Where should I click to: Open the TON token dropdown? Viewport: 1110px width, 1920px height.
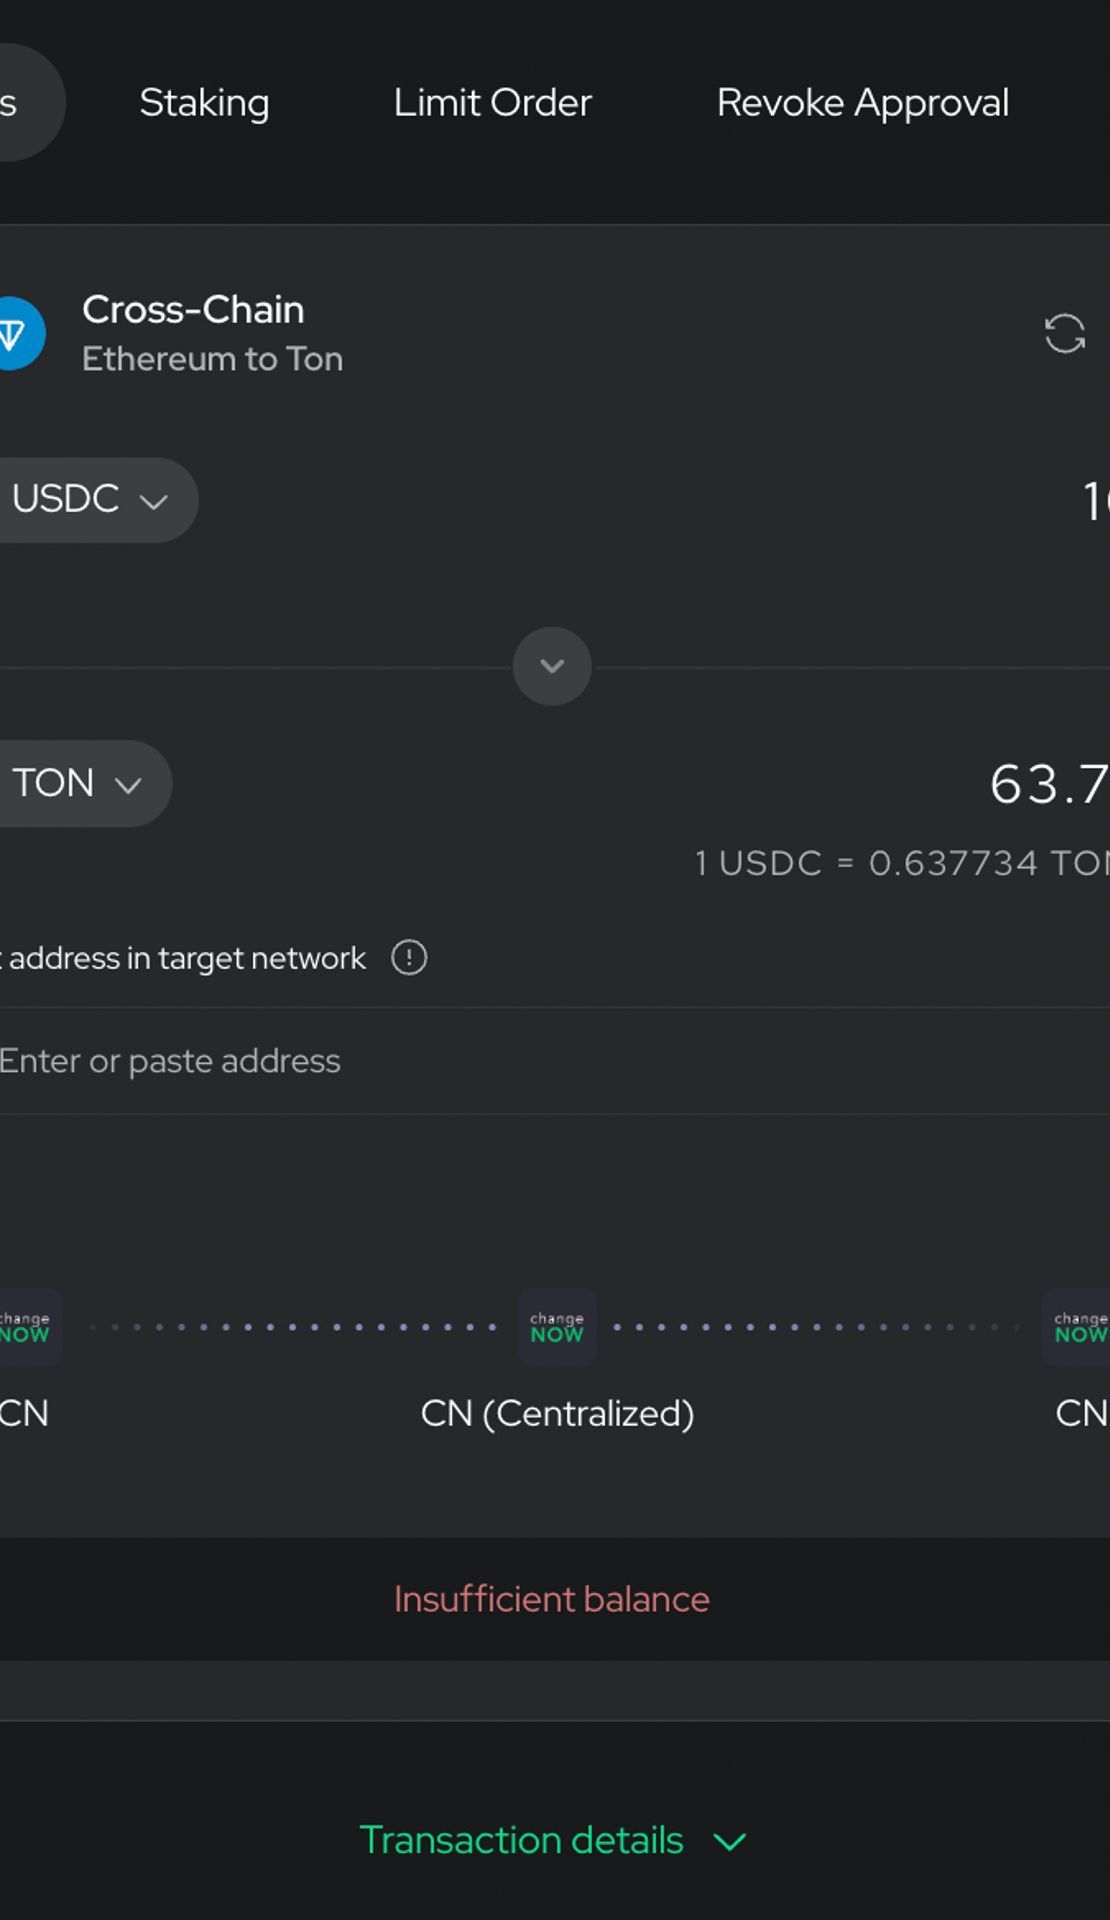pyautogui.click(x=80, y=783)
